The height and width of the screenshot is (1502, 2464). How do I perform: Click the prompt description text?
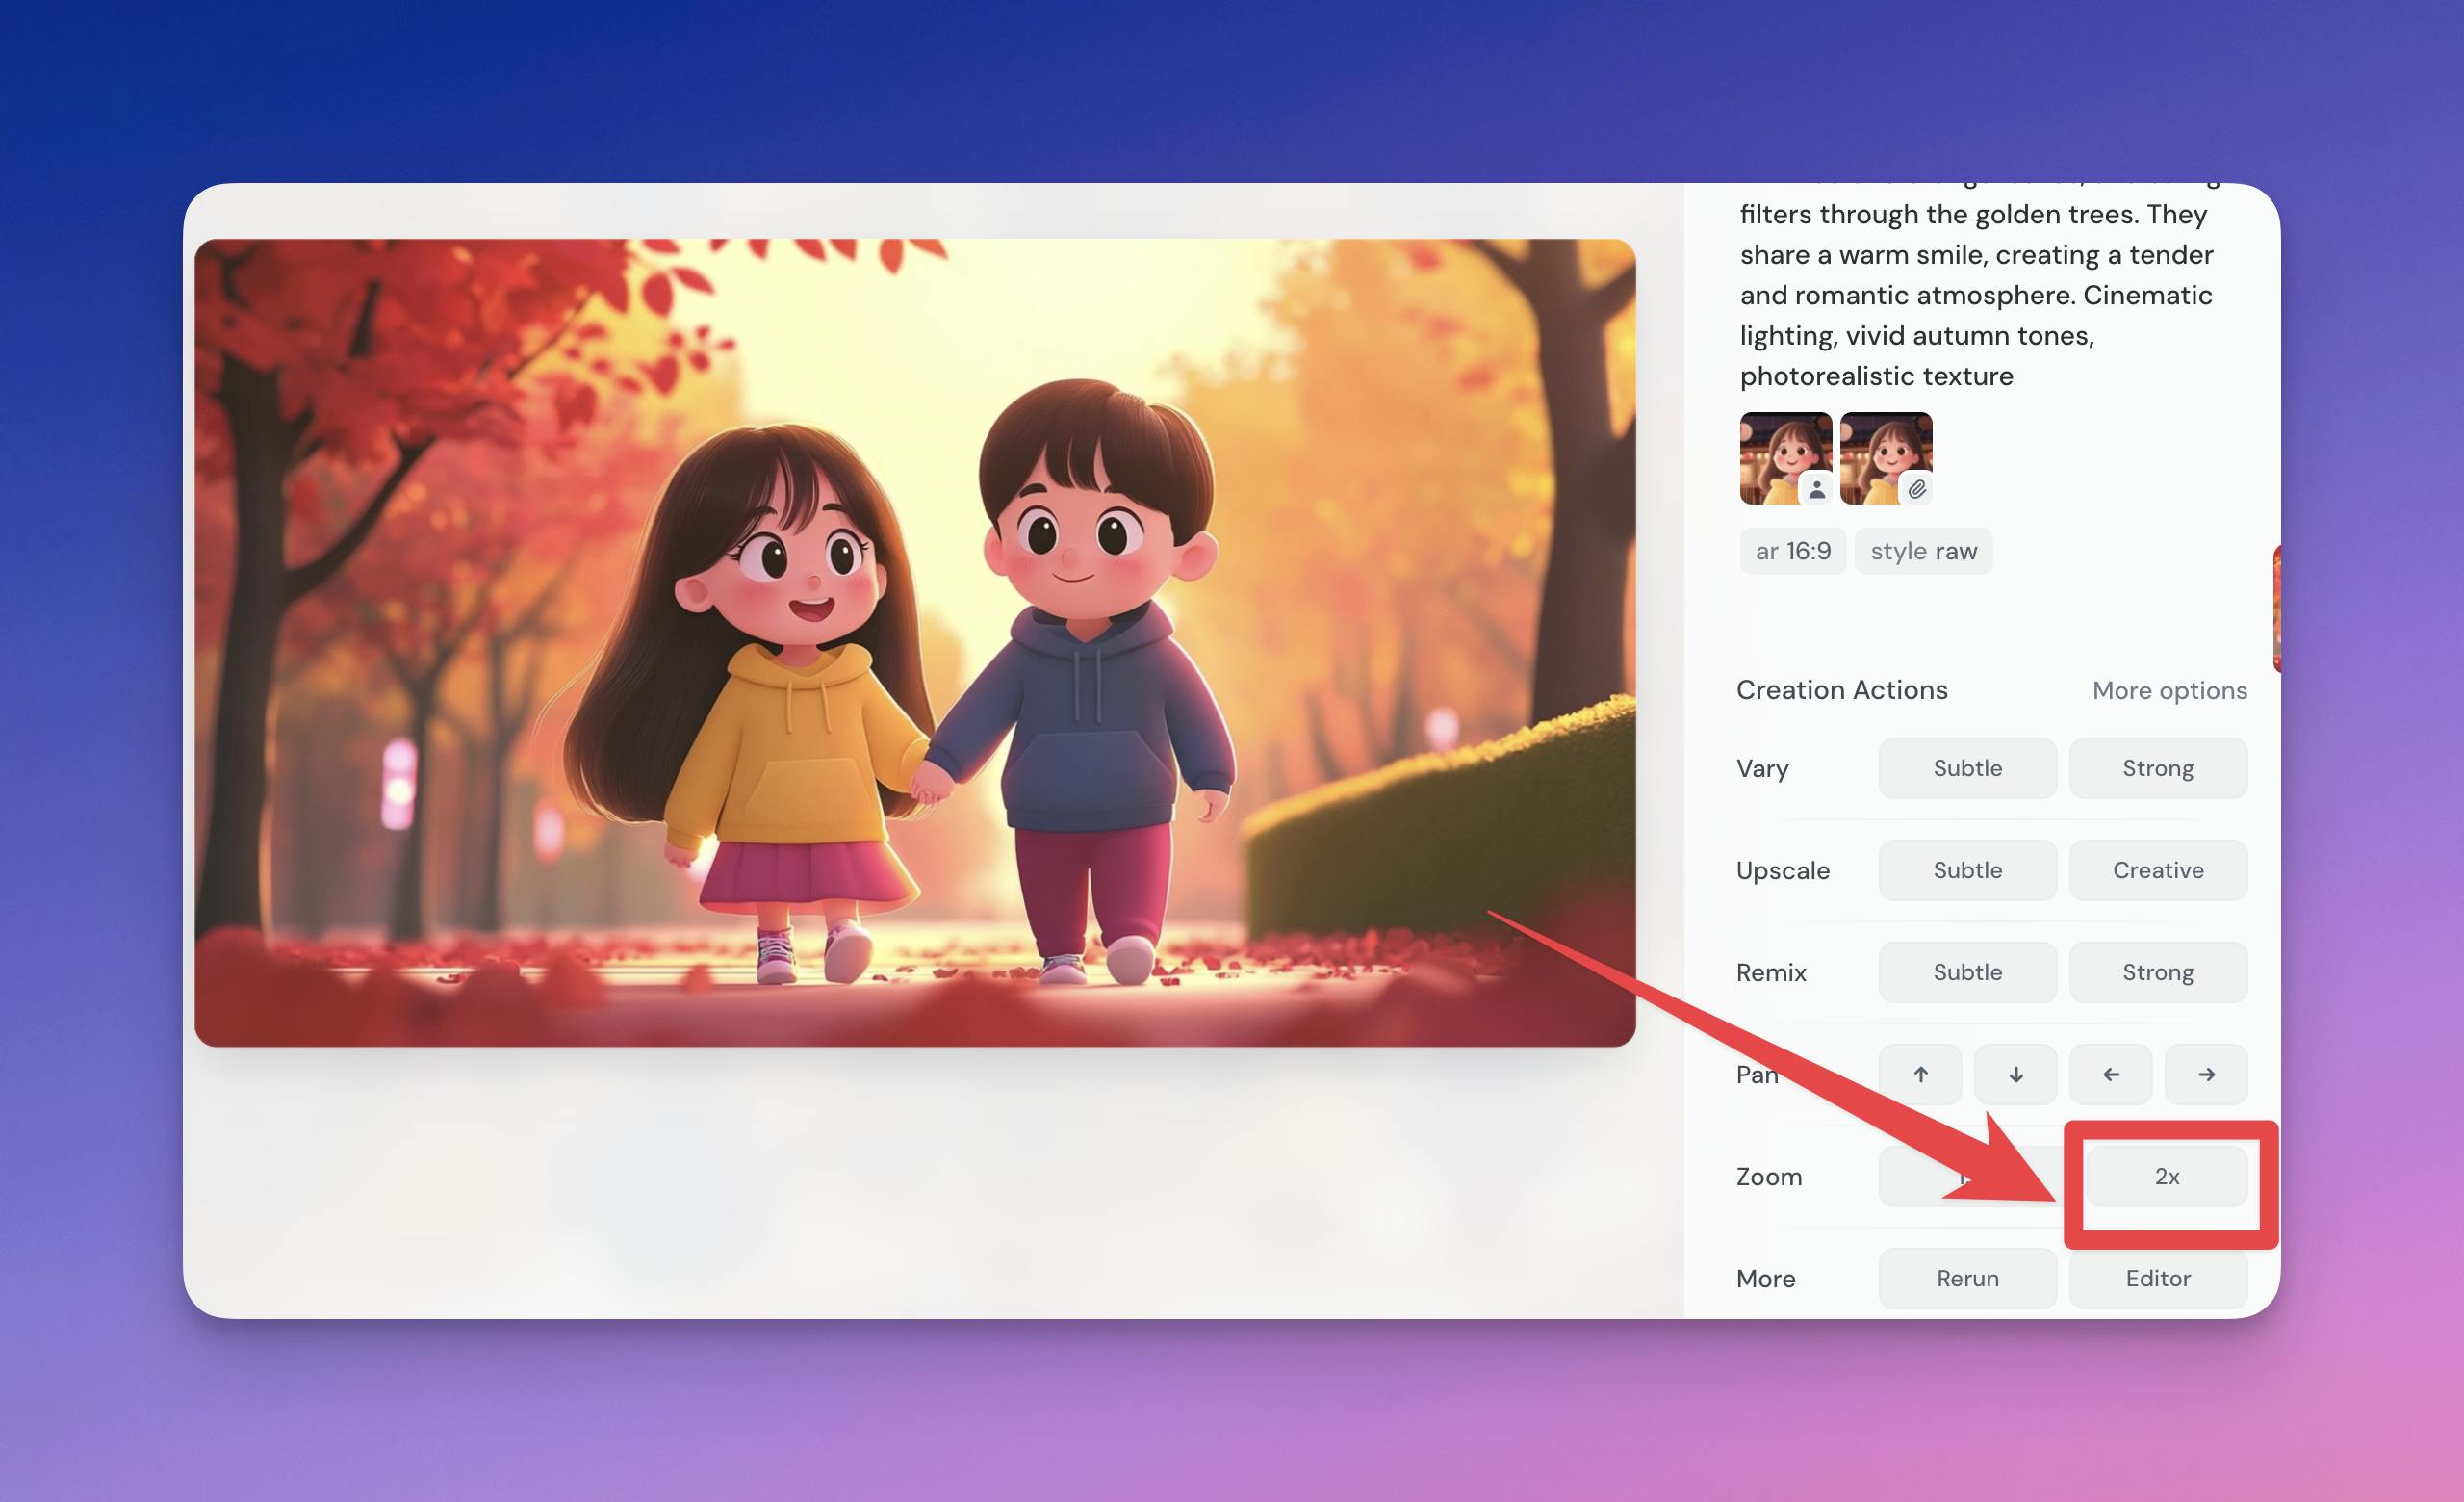pos(1975,295)
